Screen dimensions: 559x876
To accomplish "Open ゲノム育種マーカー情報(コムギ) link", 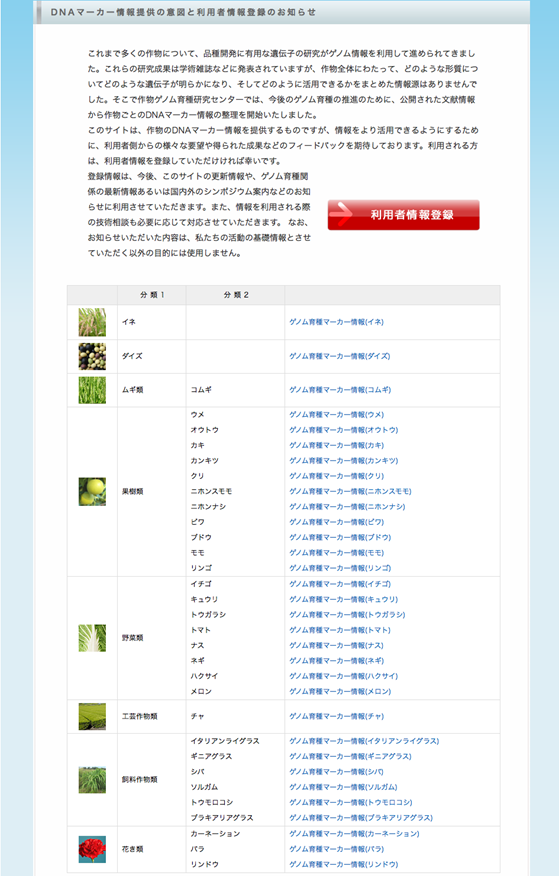I will point(340,390).
